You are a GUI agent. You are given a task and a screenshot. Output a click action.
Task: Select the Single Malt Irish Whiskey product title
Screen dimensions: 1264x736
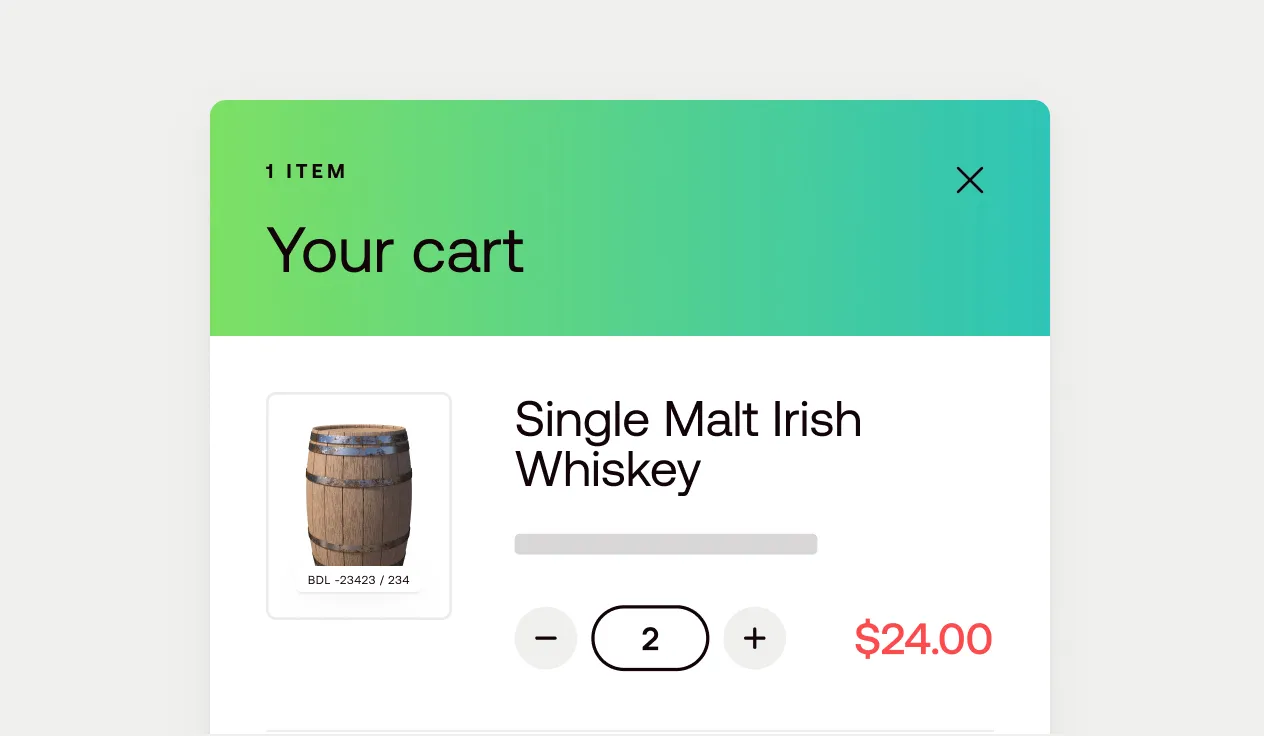688,444
